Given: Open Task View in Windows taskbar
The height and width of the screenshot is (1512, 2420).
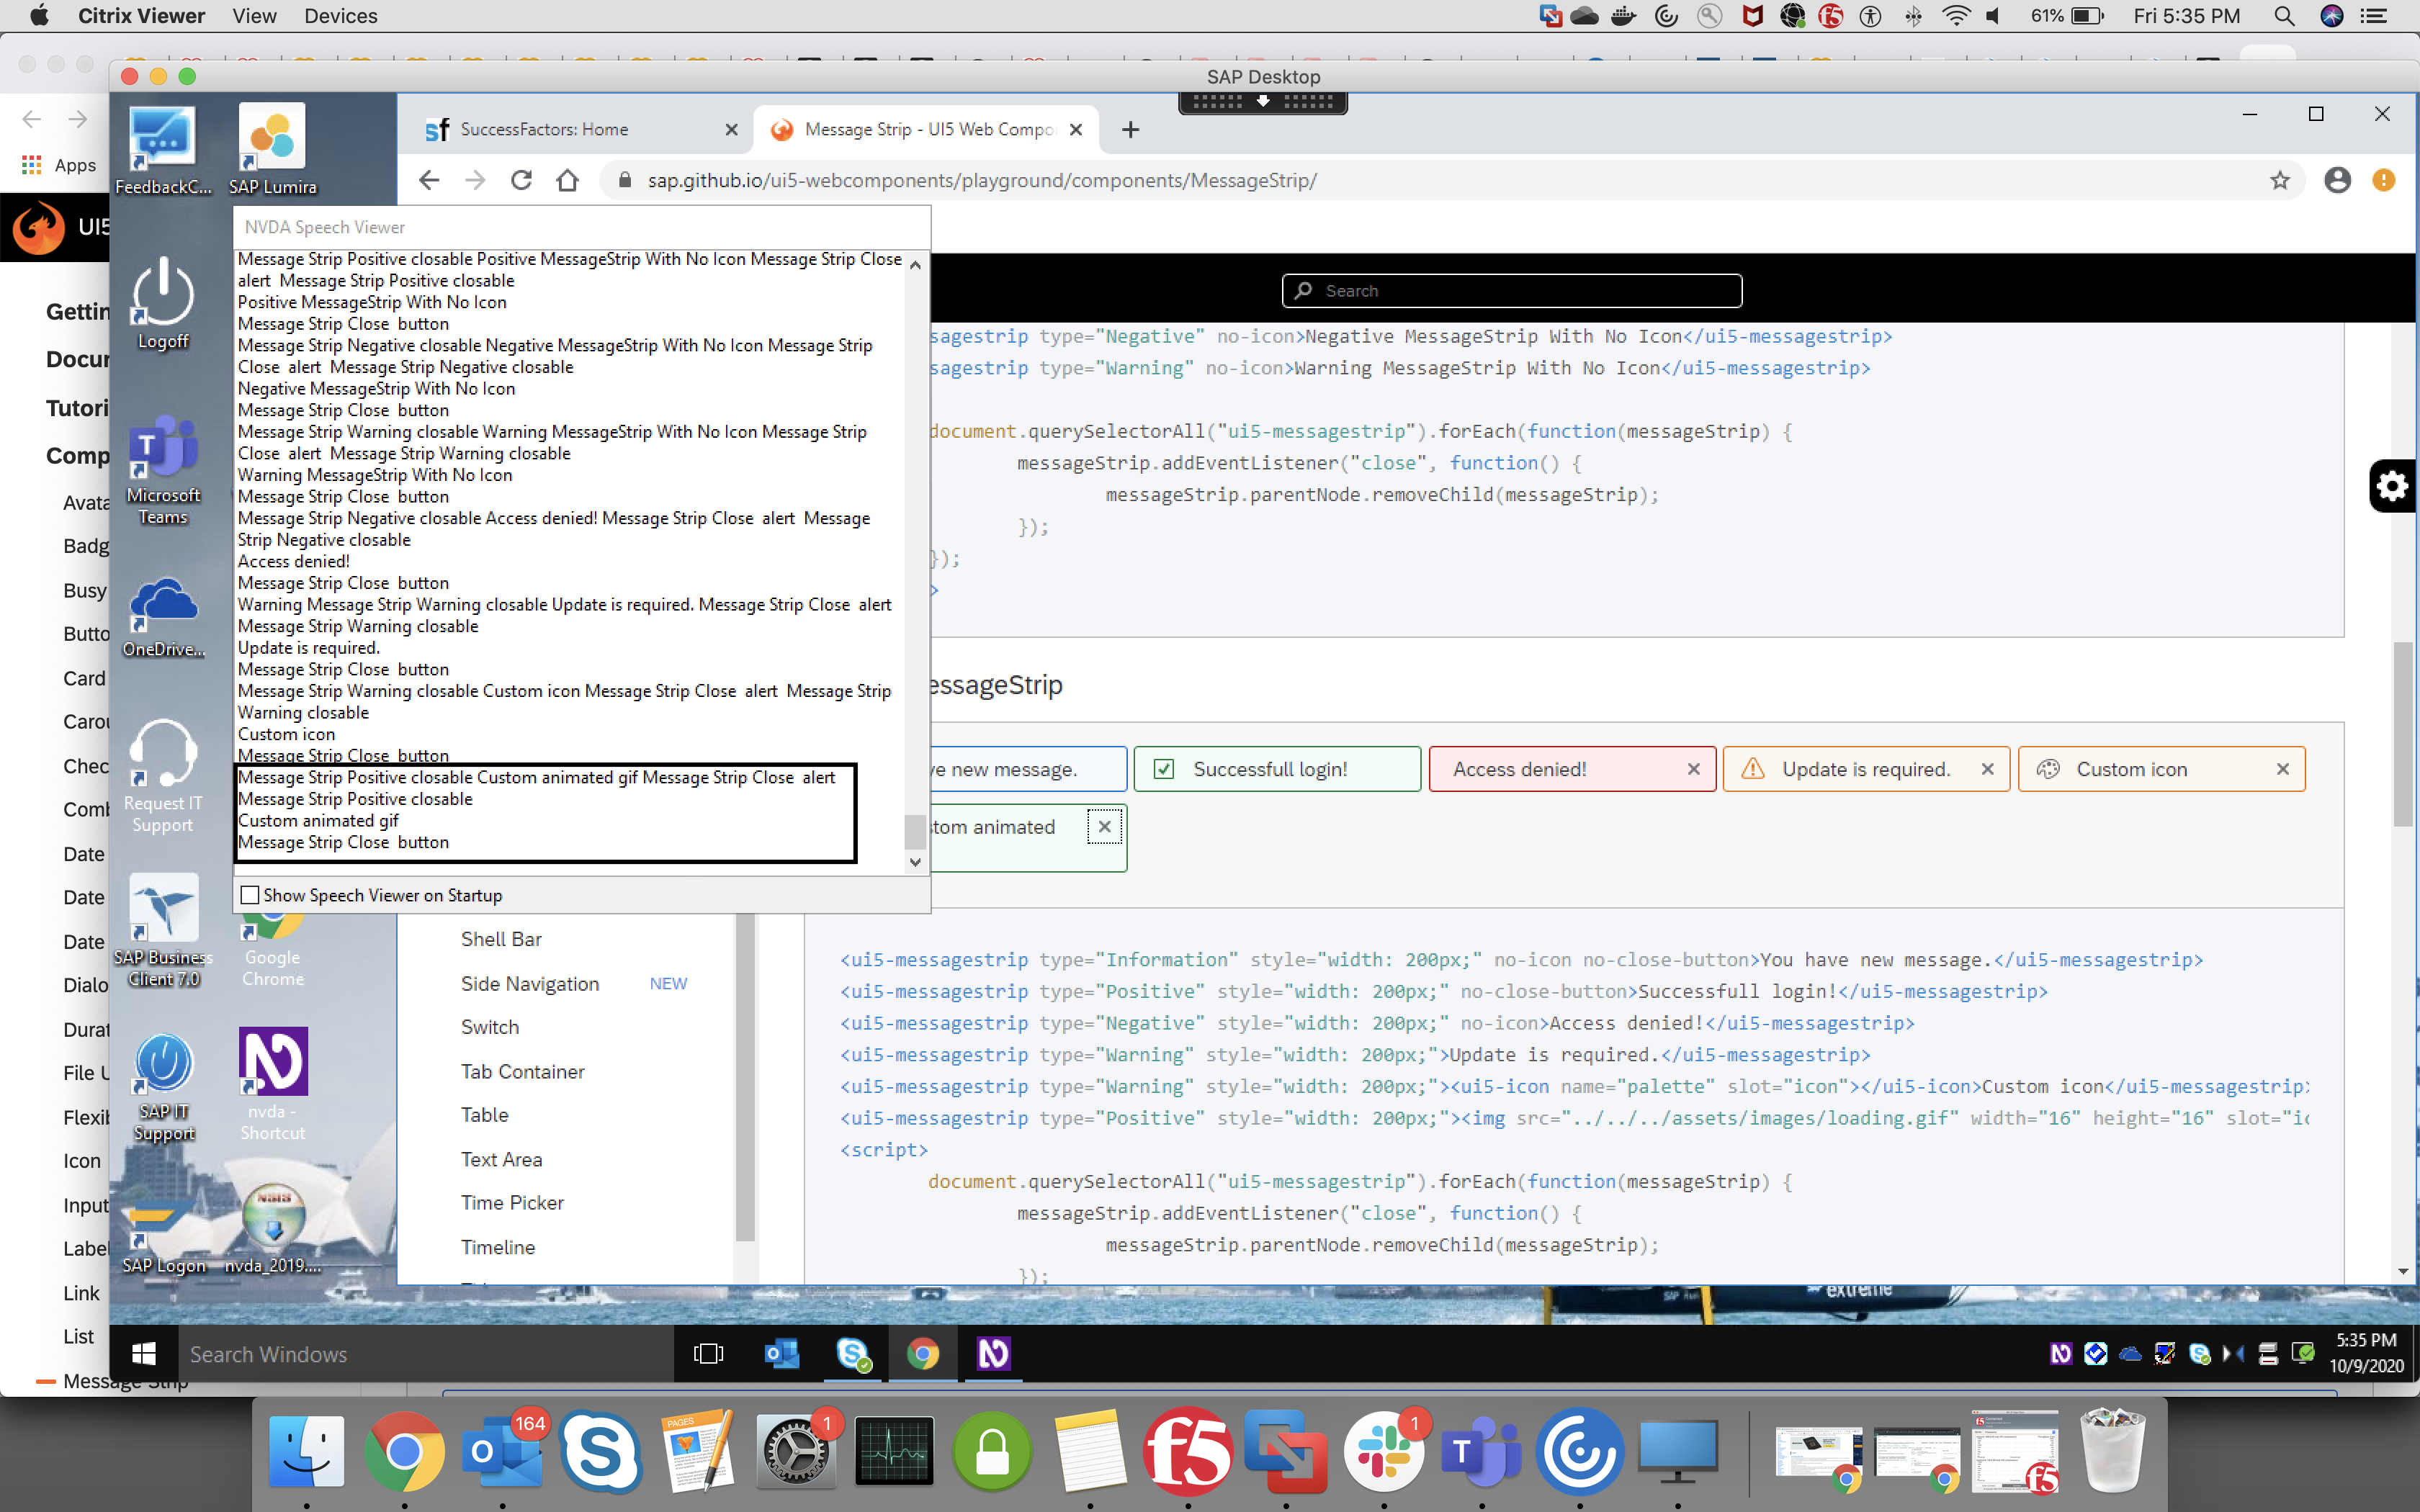Looking at the screenshot, I should [x=708, y=1354].
